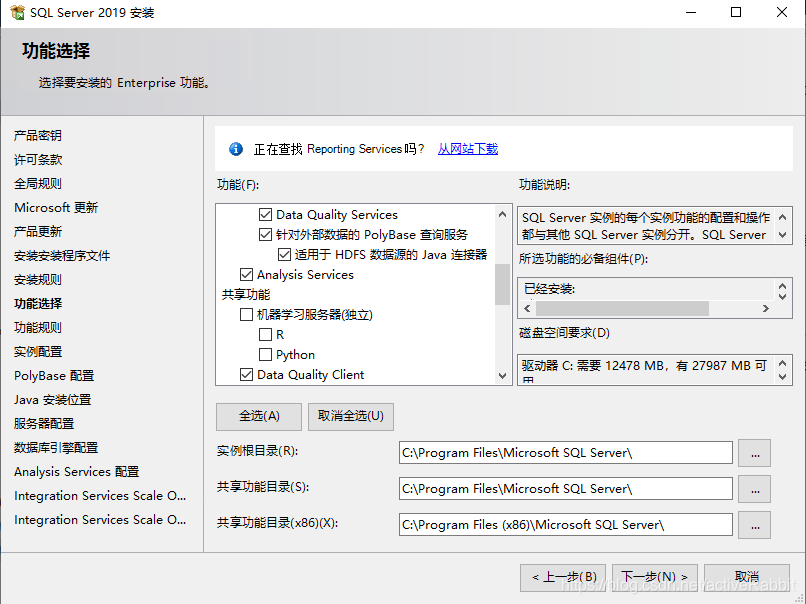The image size is (806, 604).
Task: Toggle the Java connector for HDFS checkbox
Action: point(284,254)
